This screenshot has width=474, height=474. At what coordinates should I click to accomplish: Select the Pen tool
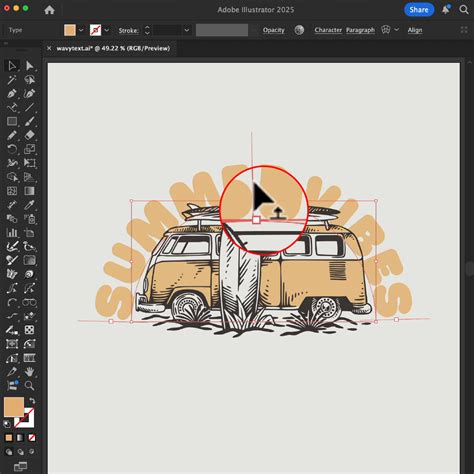(x=12, y=94)
